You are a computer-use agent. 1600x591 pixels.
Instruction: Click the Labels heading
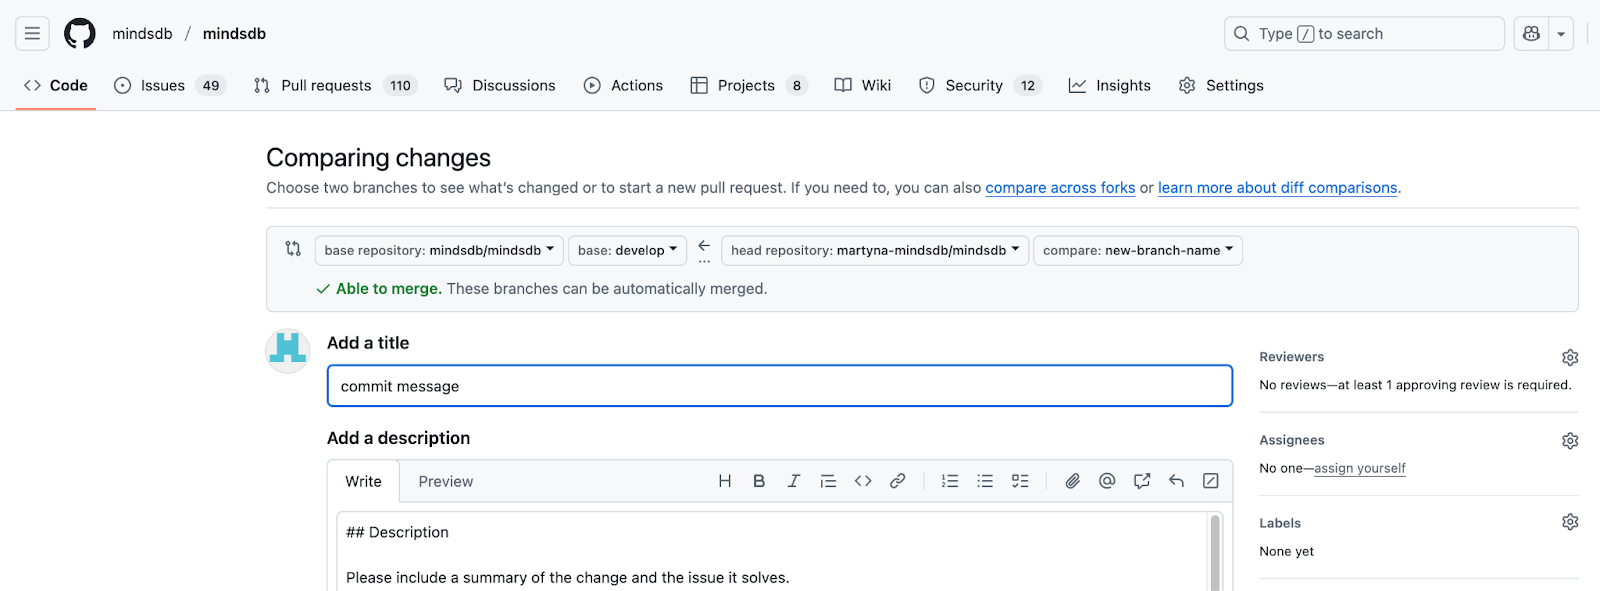(x=1280, y=523)
